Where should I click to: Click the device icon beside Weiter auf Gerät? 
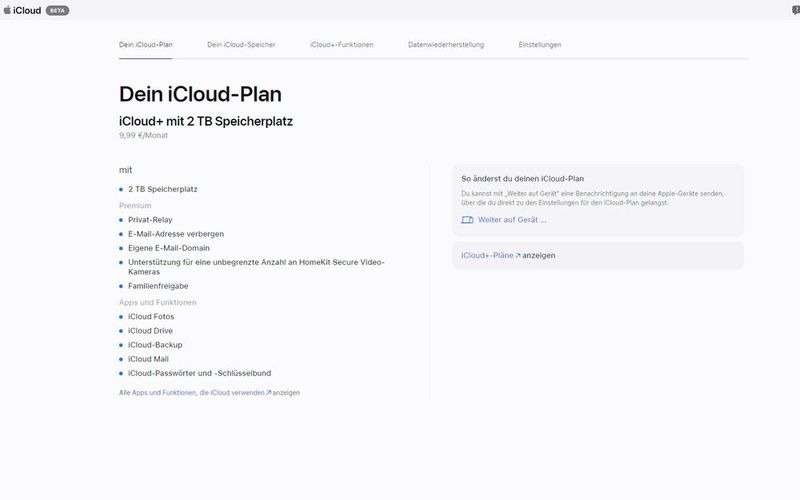(467, 220)
